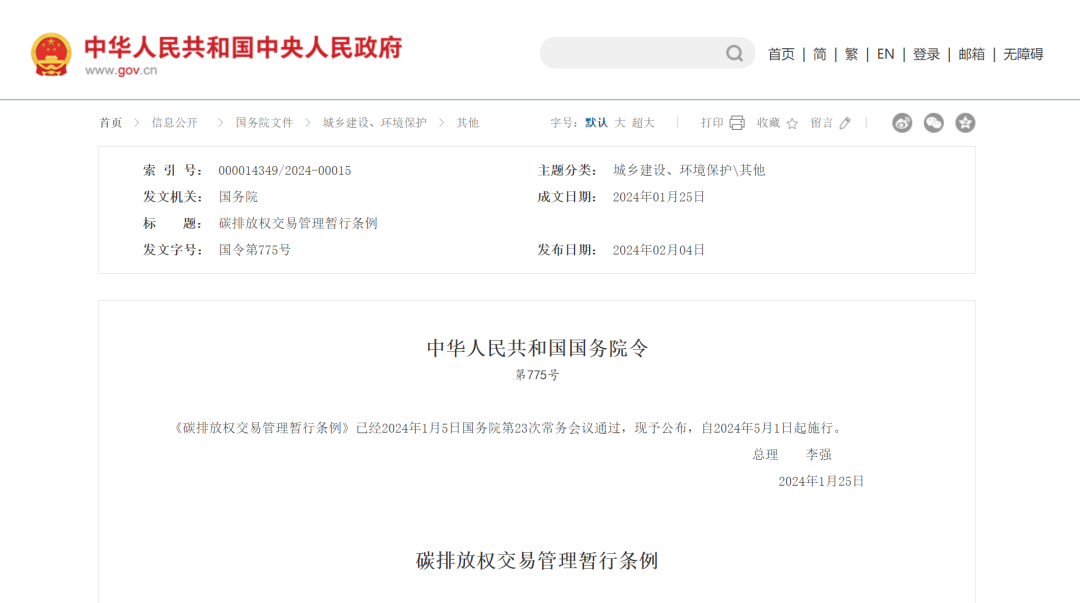
Task: Share via the Weibo icon
Action: point(902,123)
